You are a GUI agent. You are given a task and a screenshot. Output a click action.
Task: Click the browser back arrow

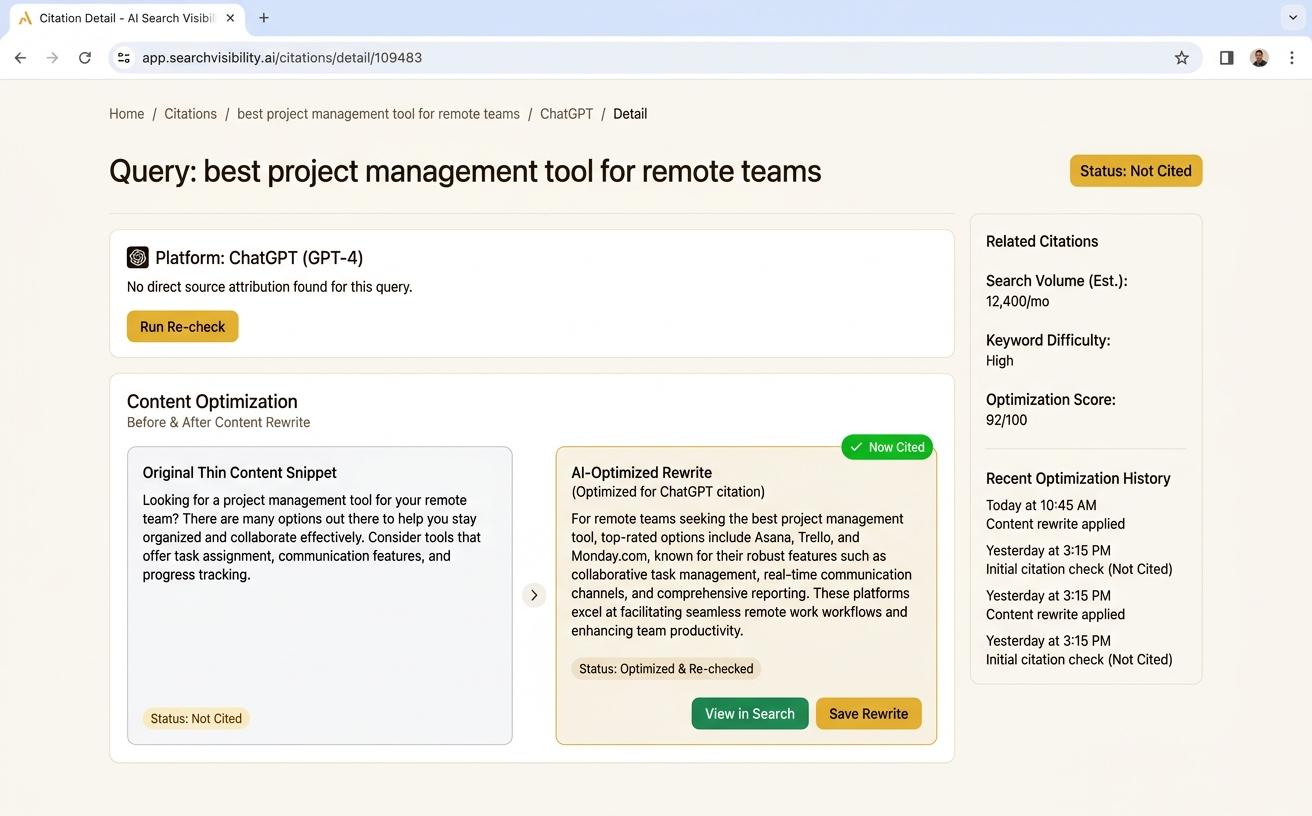click(x=20, y=58)
